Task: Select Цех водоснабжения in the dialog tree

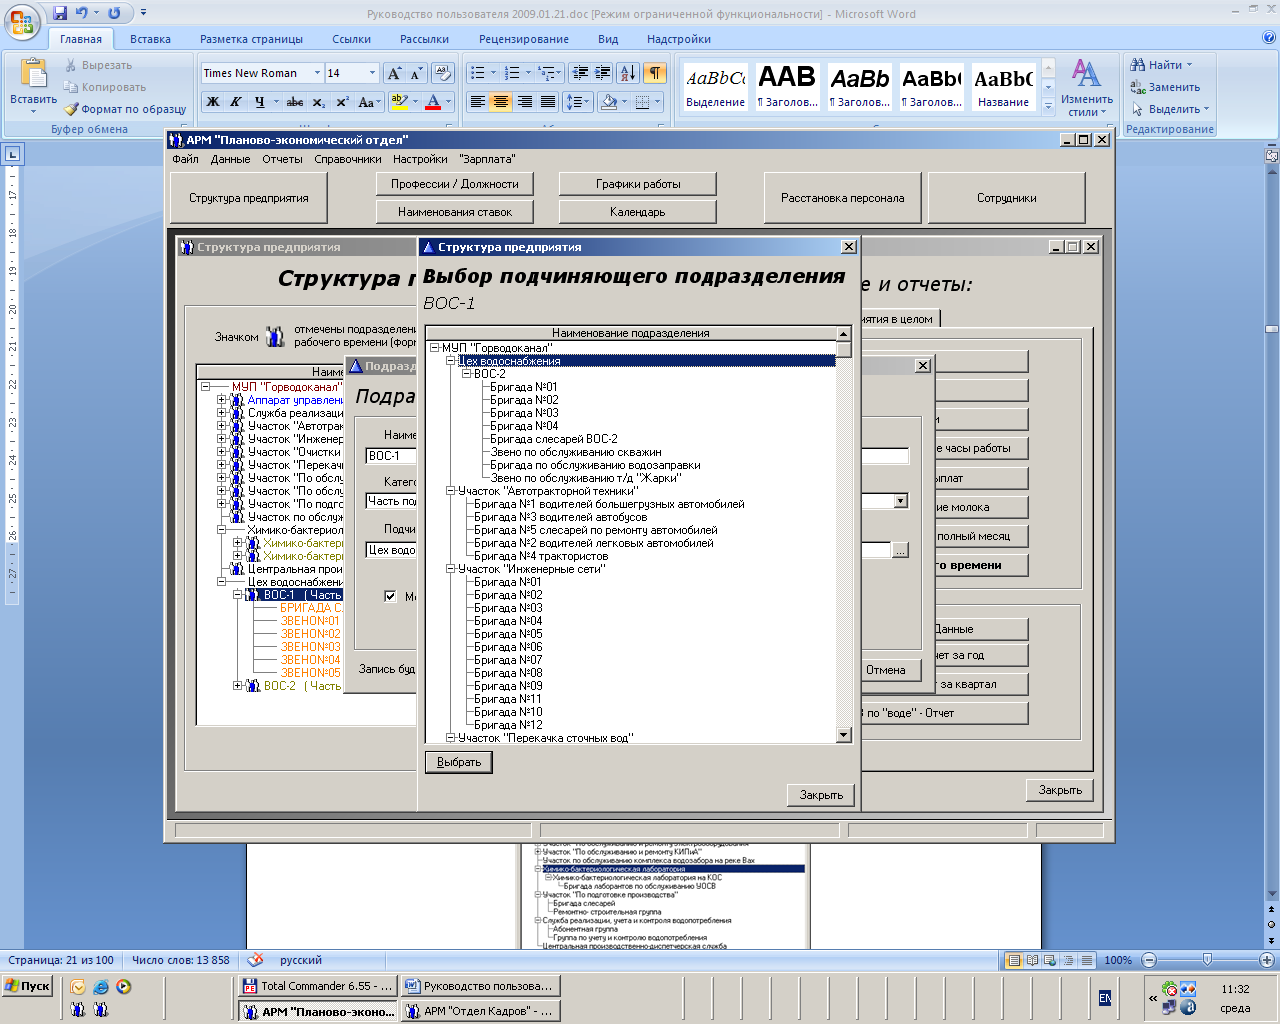Action: pyautogui.click(x=509, y=361)
